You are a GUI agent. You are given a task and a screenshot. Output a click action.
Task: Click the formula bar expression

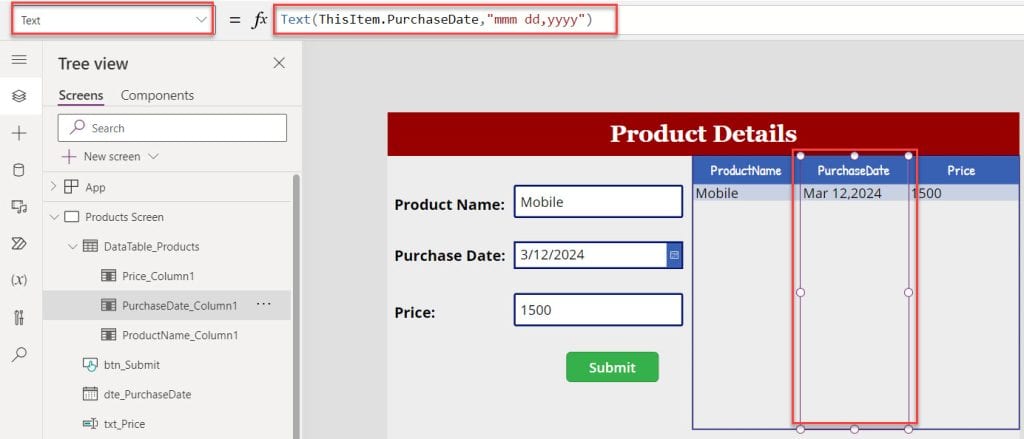point(436,20)
